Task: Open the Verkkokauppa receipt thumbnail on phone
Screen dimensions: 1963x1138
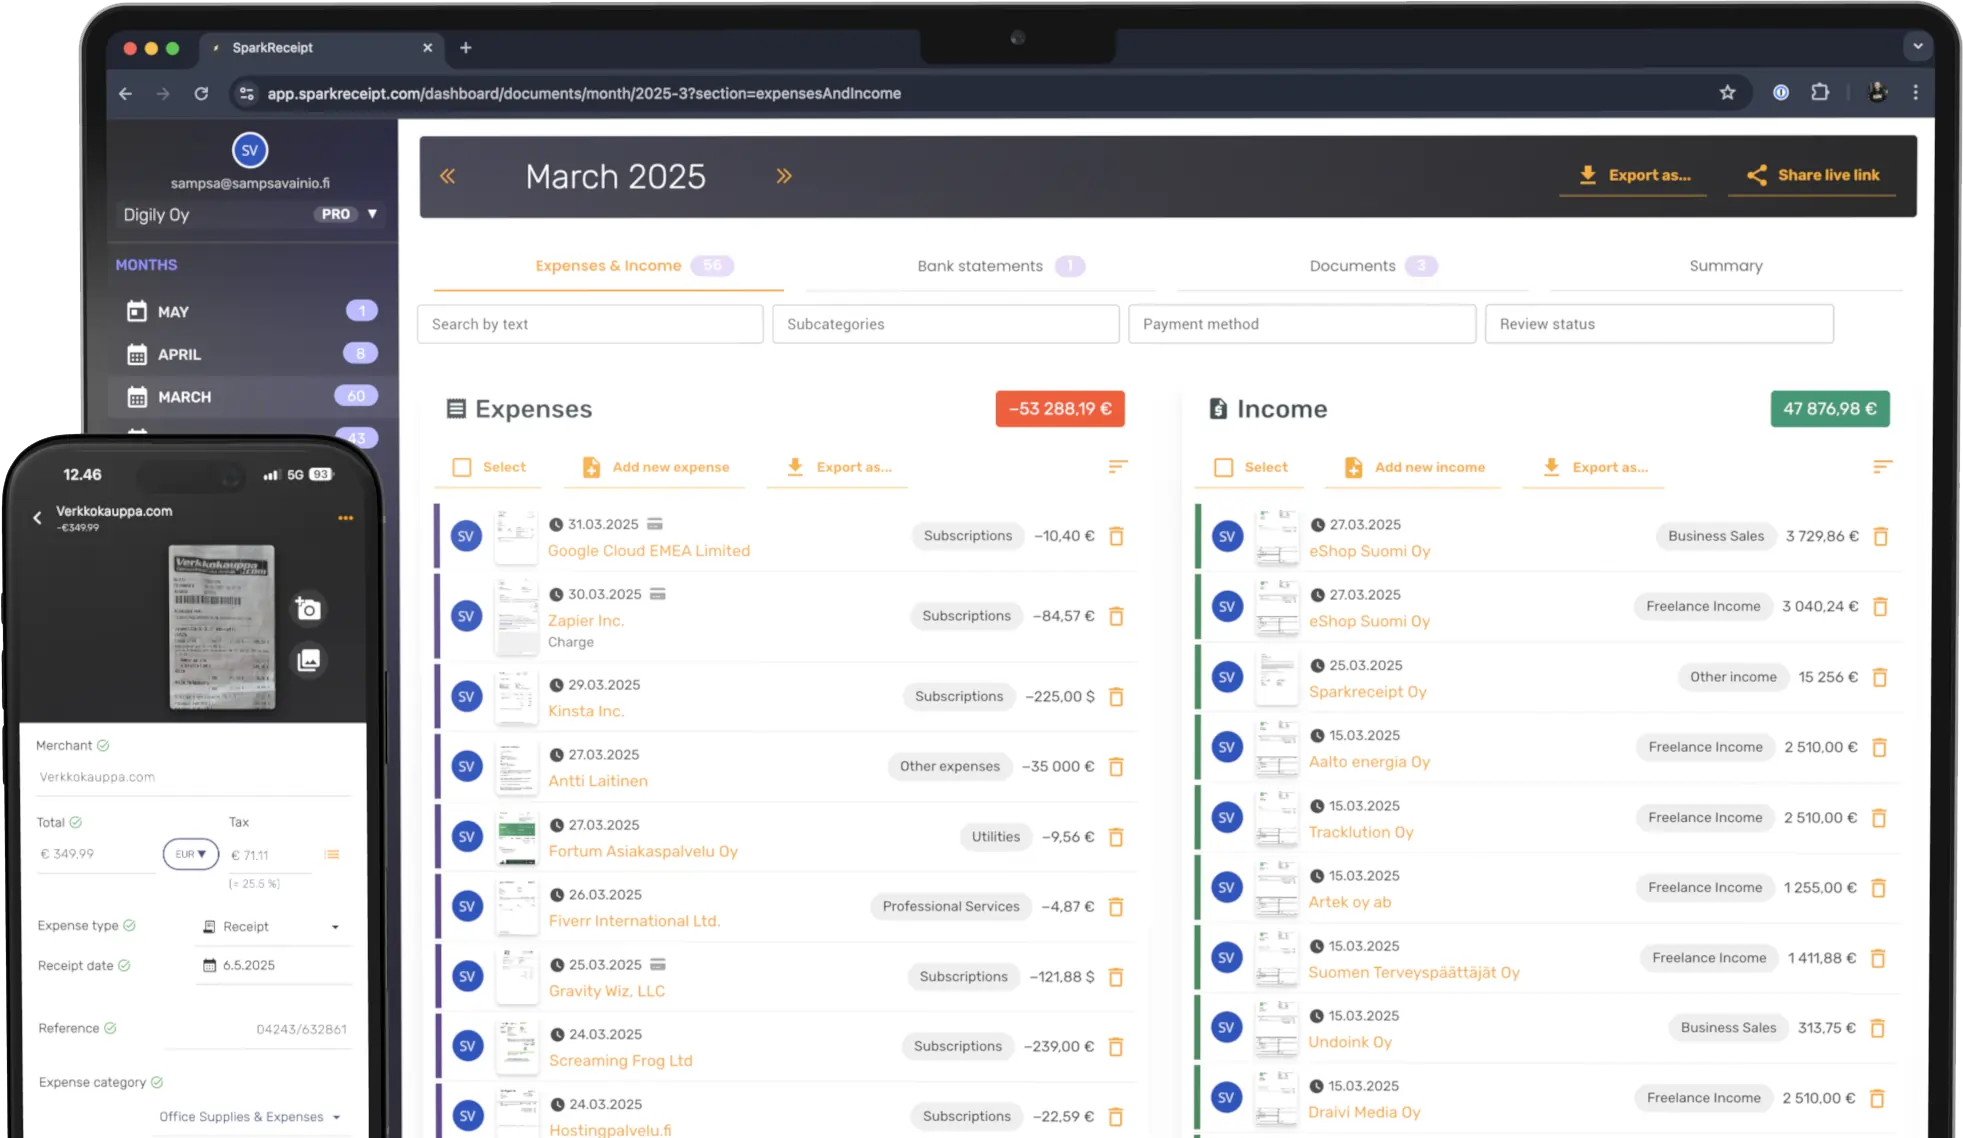Action: click(222, 627)
